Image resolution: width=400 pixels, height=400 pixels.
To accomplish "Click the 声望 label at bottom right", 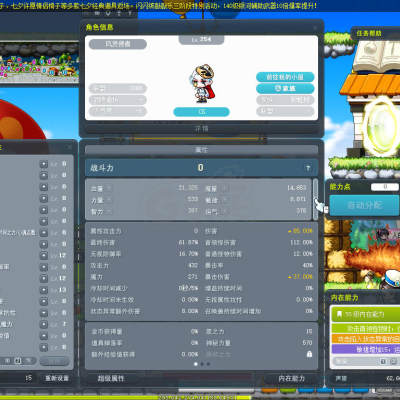I will 341,379.
